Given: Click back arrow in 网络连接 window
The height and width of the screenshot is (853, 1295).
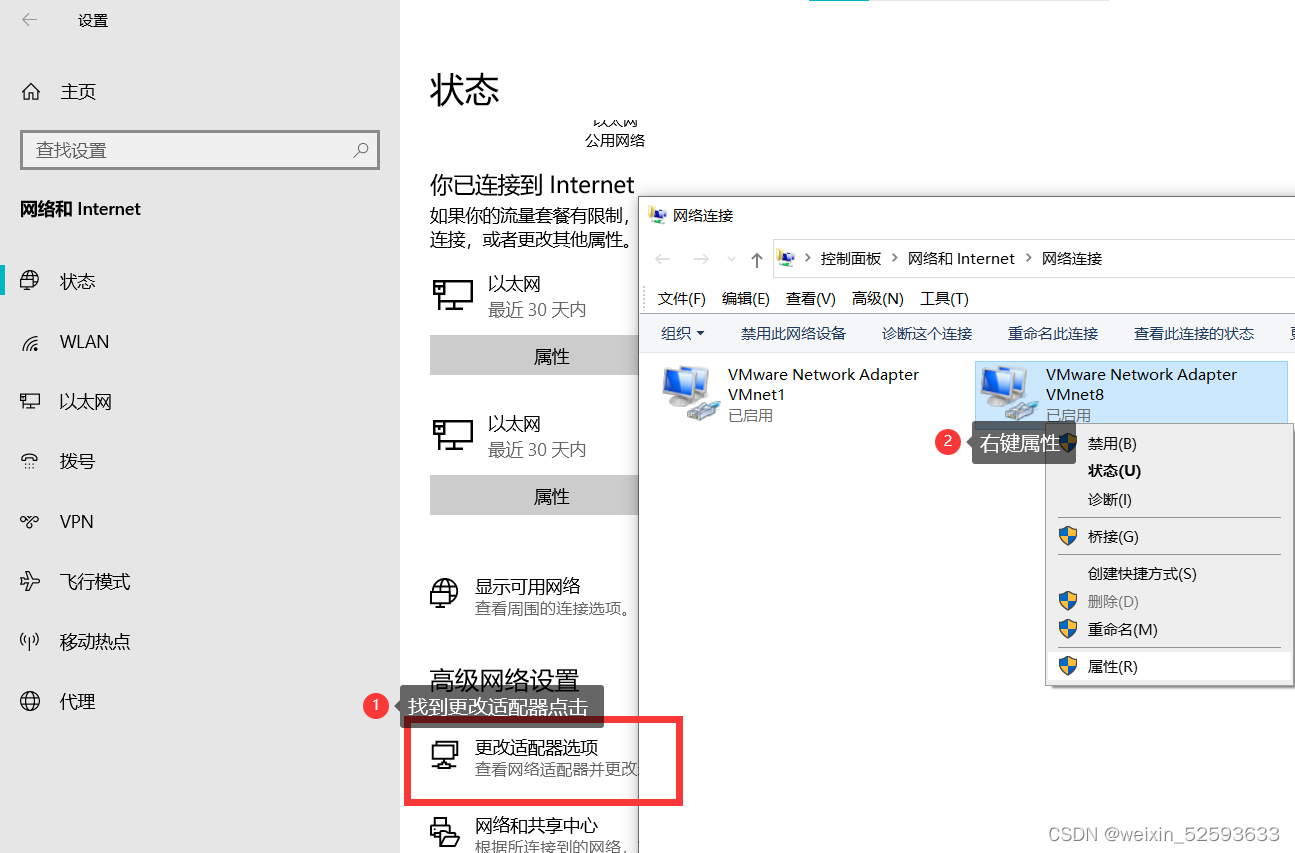Looking at the screenshot, I should (x=663, y=259).
